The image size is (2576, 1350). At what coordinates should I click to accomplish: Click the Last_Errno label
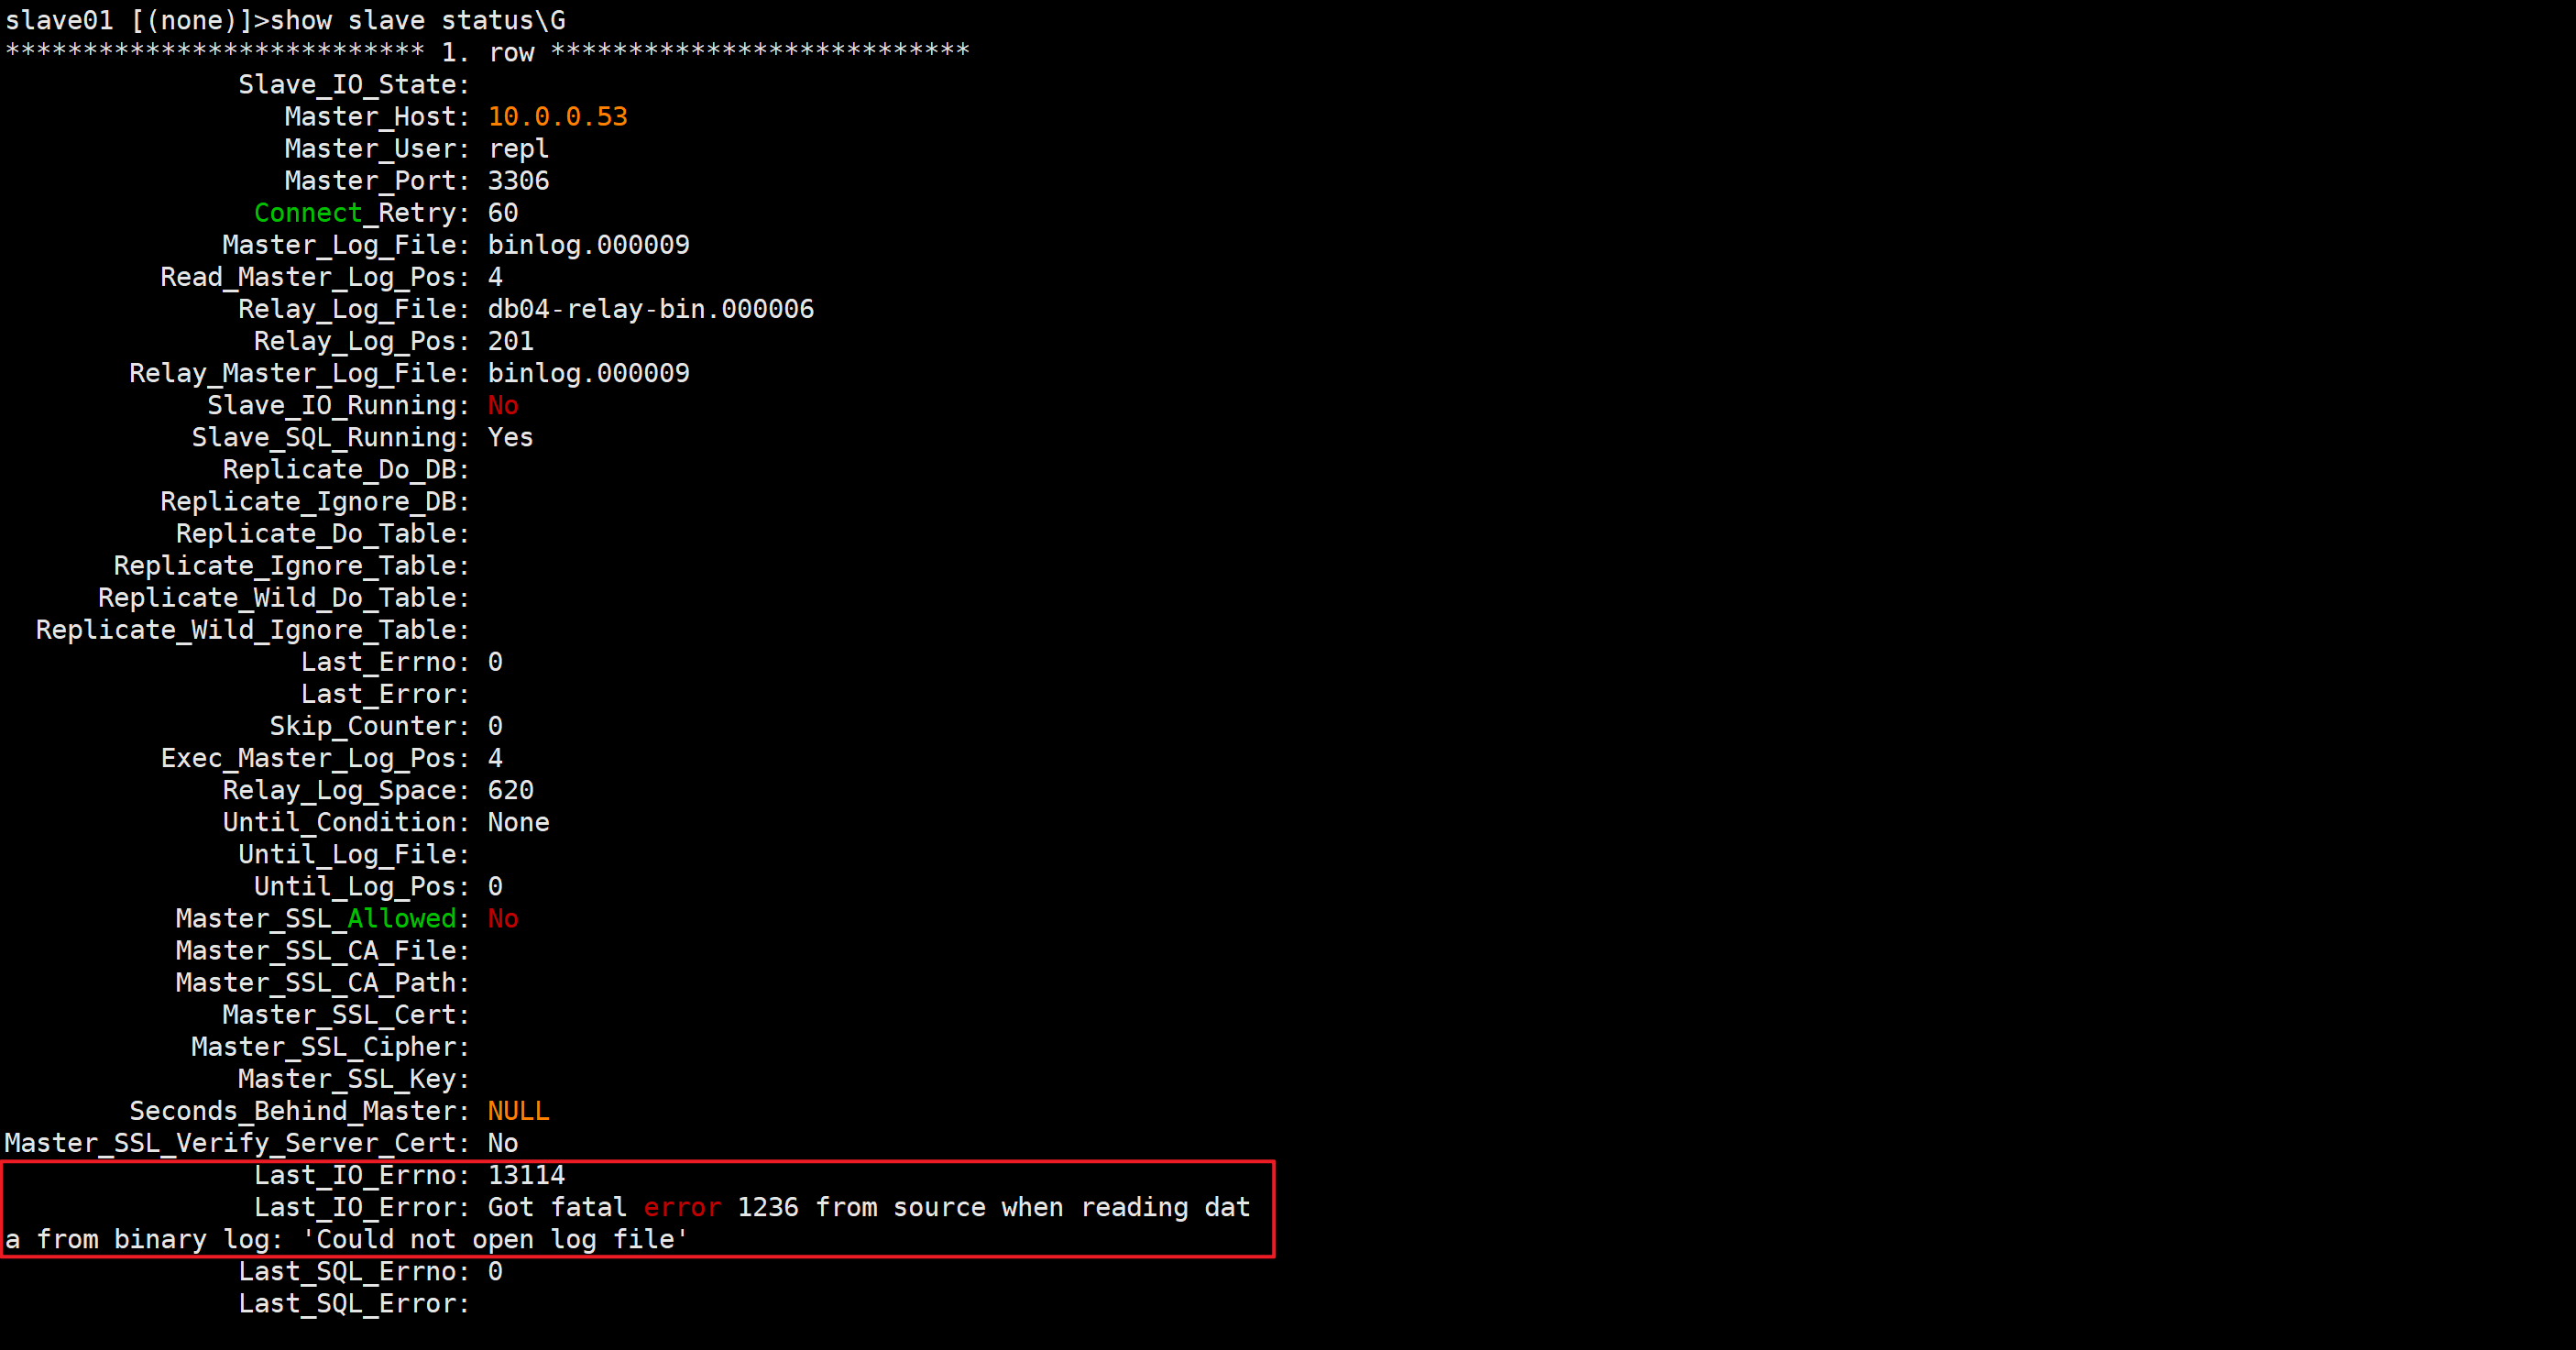point(385,662)
